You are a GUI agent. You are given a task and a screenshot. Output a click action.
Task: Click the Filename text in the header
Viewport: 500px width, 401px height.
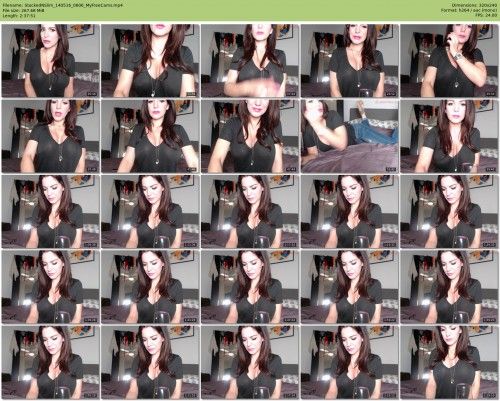(62, 6)
